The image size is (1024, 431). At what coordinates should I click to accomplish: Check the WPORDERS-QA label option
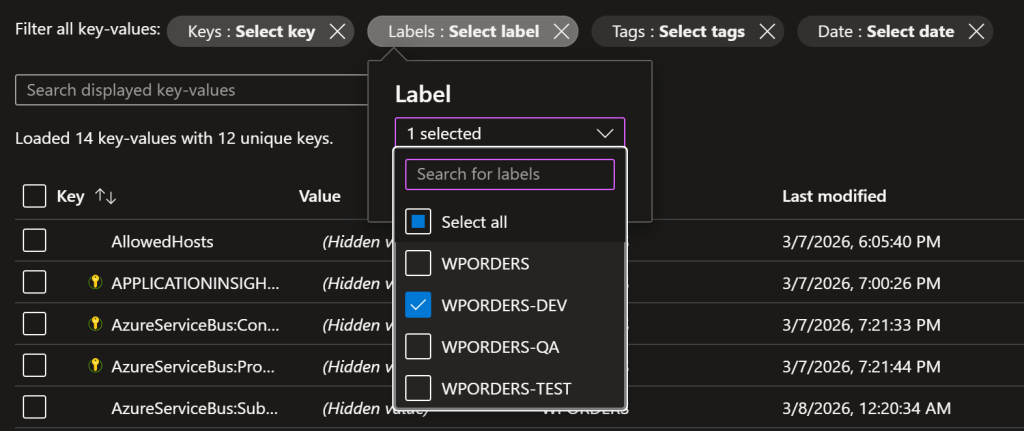point(418,347)
